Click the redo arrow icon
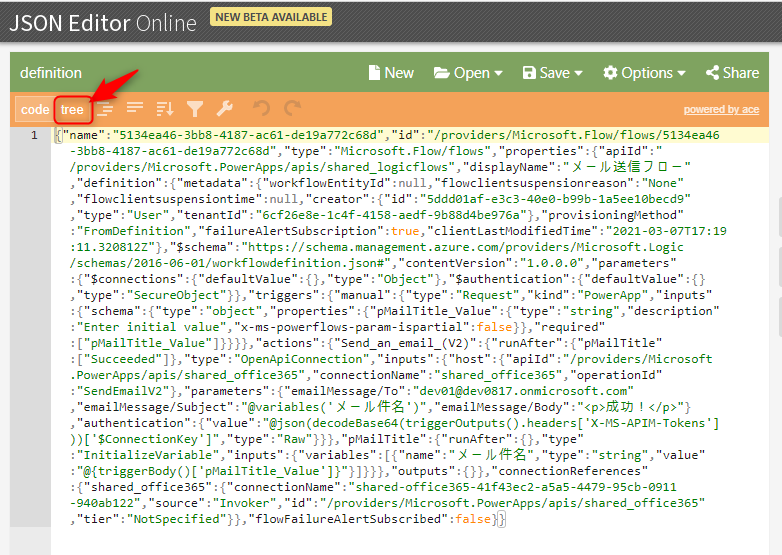782x555 pixels. point(292,108)
